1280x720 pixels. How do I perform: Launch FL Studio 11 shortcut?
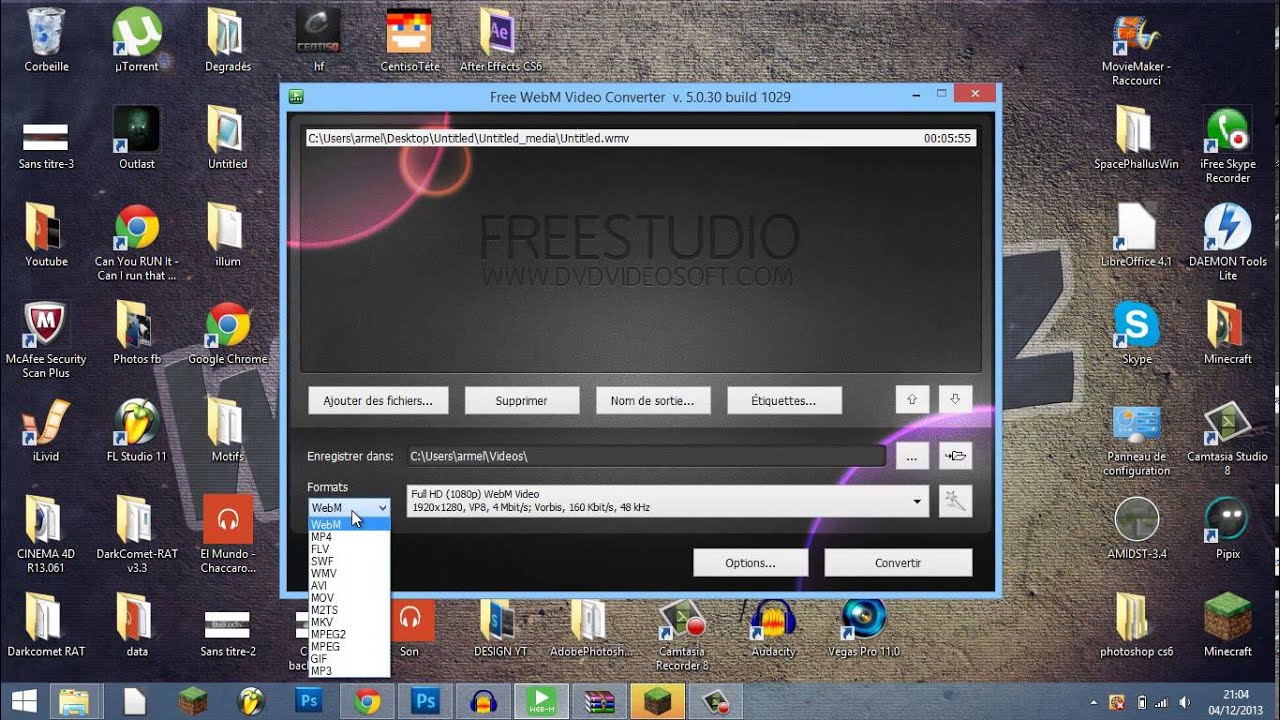(x=137, y=430)
